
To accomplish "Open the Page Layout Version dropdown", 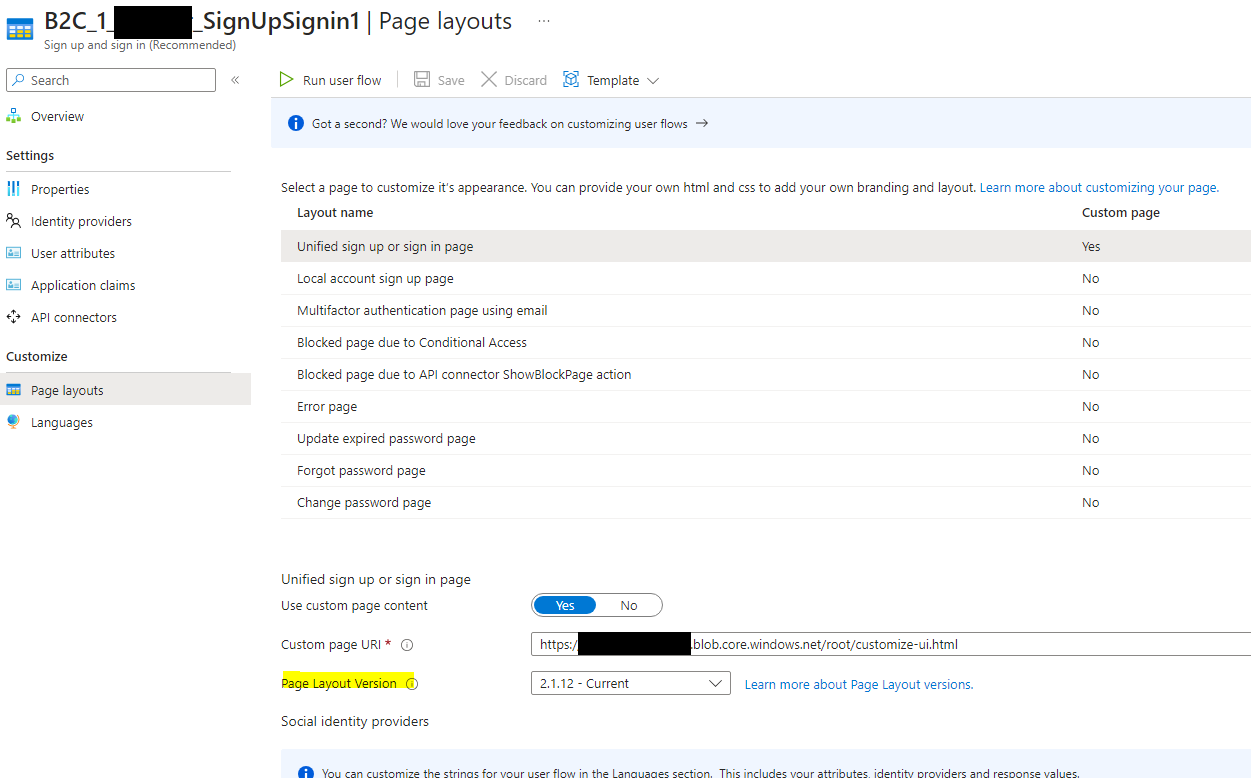I will (x=631, y=684).
